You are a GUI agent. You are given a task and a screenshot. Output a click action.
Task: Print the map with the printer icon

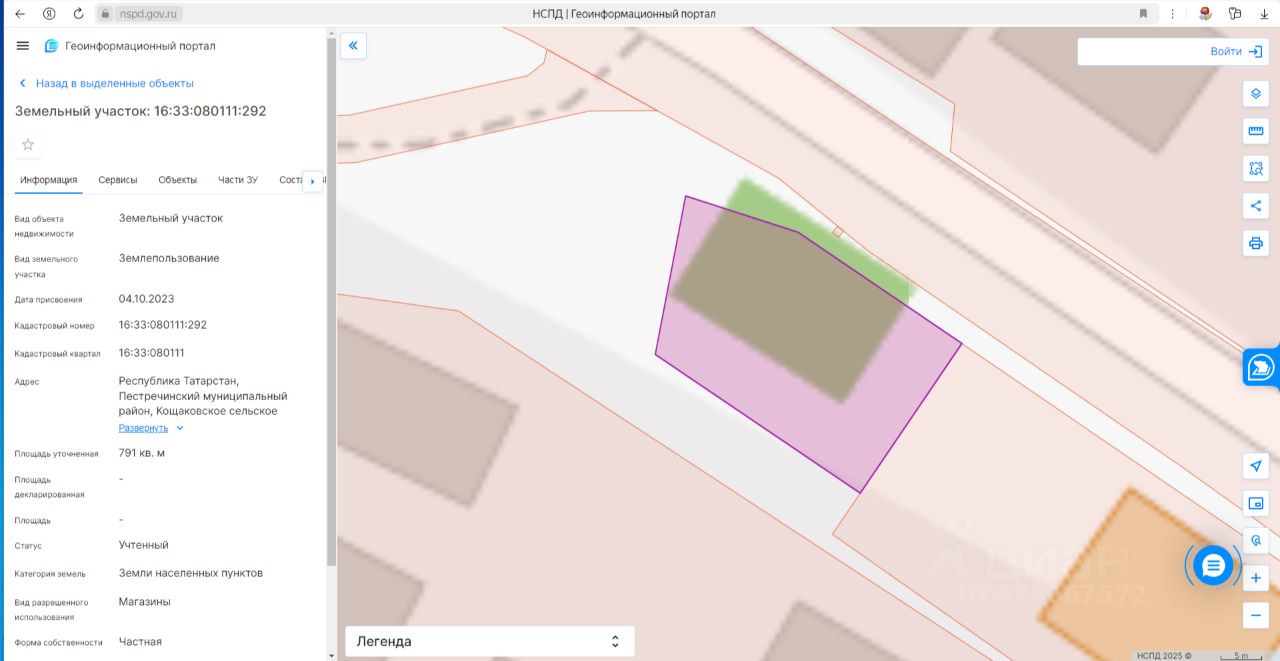point(1256,243)
